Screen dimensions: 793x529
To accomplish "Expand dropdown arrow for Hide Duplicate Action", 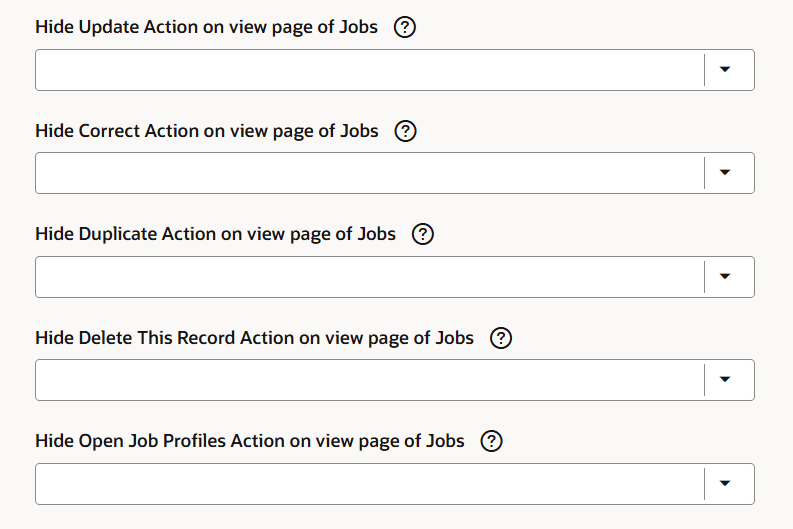I will [726, 277].
